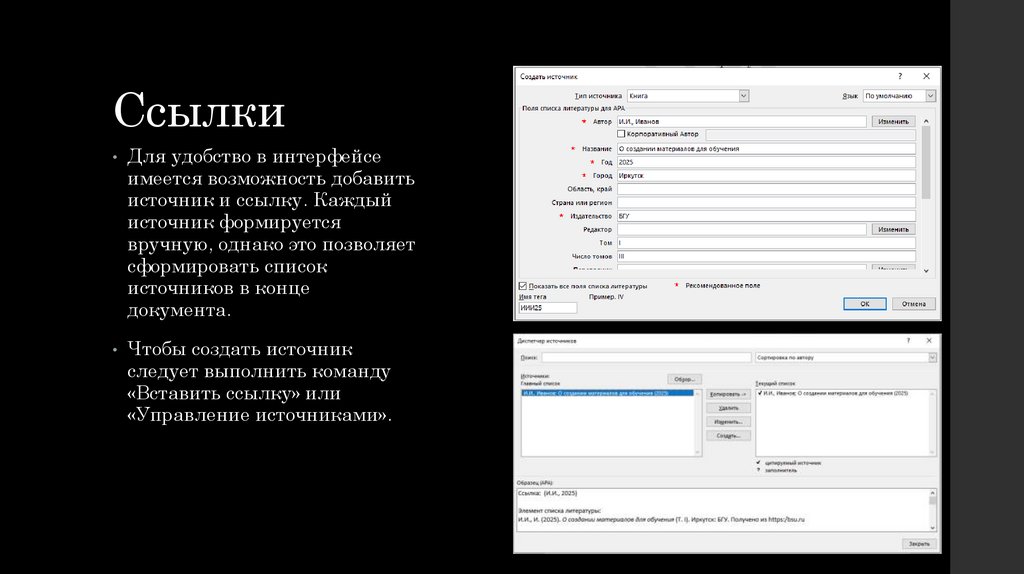Close the Диспетчер источников dialog
Image resolution: width=1024 pixels, height=574 pixels.
pos(929,341)
